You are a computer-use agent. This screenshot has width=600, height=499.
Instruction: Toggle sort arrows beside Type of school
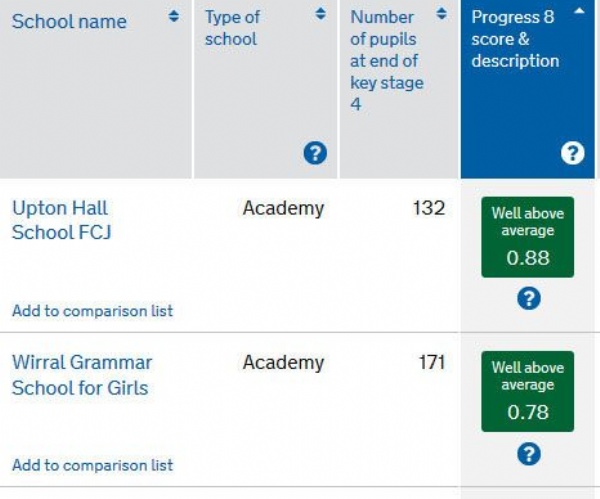pos(320,14)
